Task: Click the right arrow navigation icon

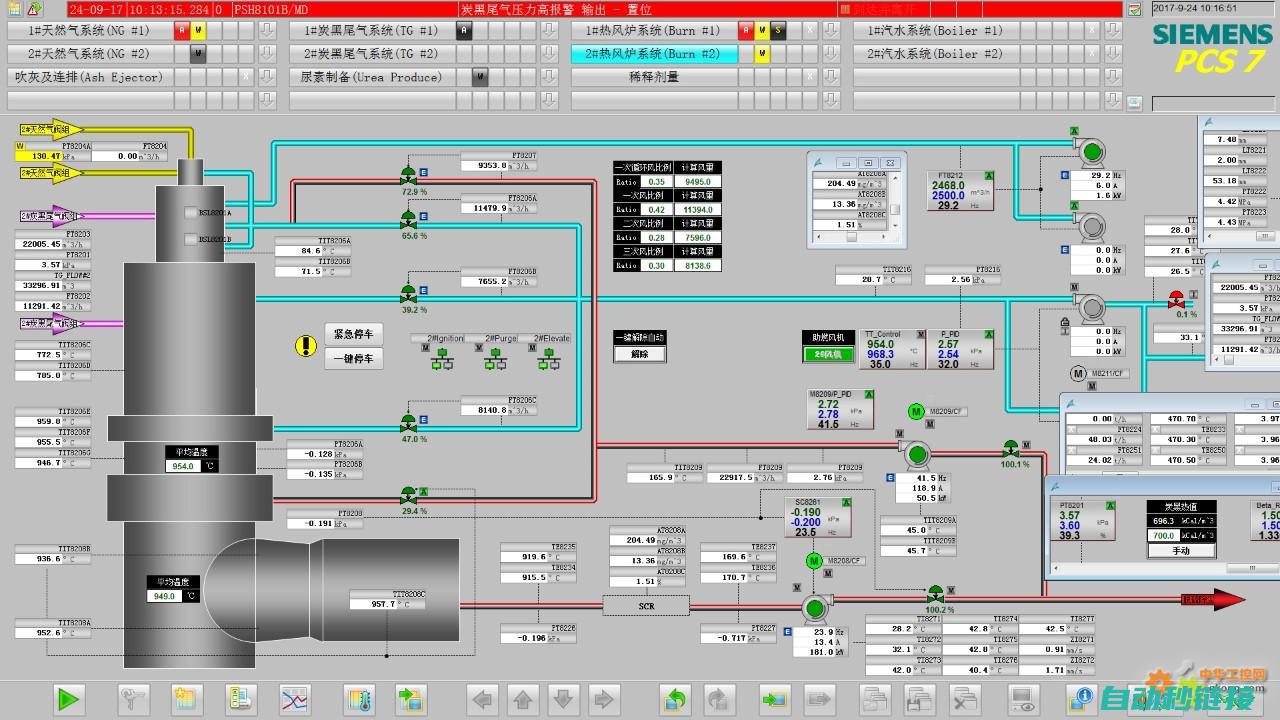Action: coord(602,698)
